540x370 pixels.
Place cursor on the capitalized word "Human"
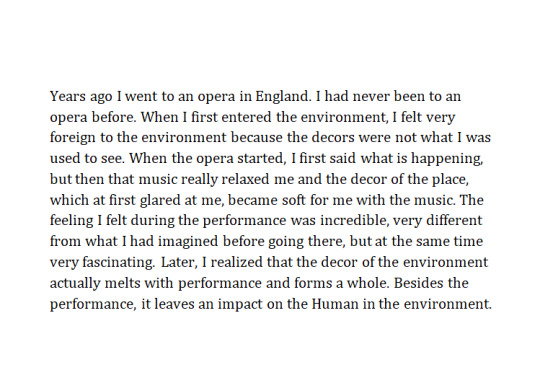[x=335, y=304]
